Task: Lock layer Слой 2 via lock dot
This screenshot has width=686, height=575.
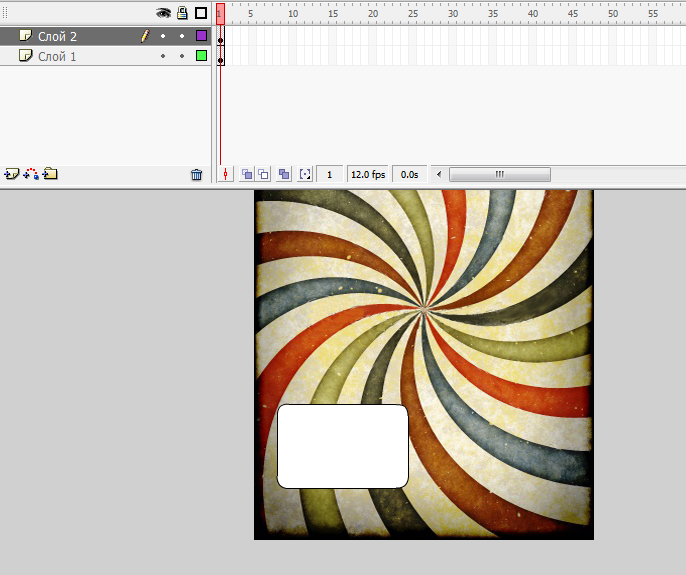Action: (x=182, y=36)
